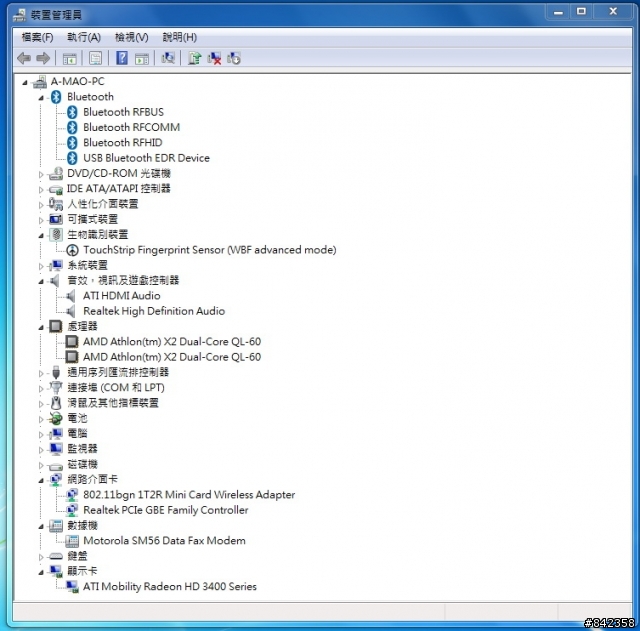Click the blue Help question-mark icon
640x631 pixels.
point(122,58)
